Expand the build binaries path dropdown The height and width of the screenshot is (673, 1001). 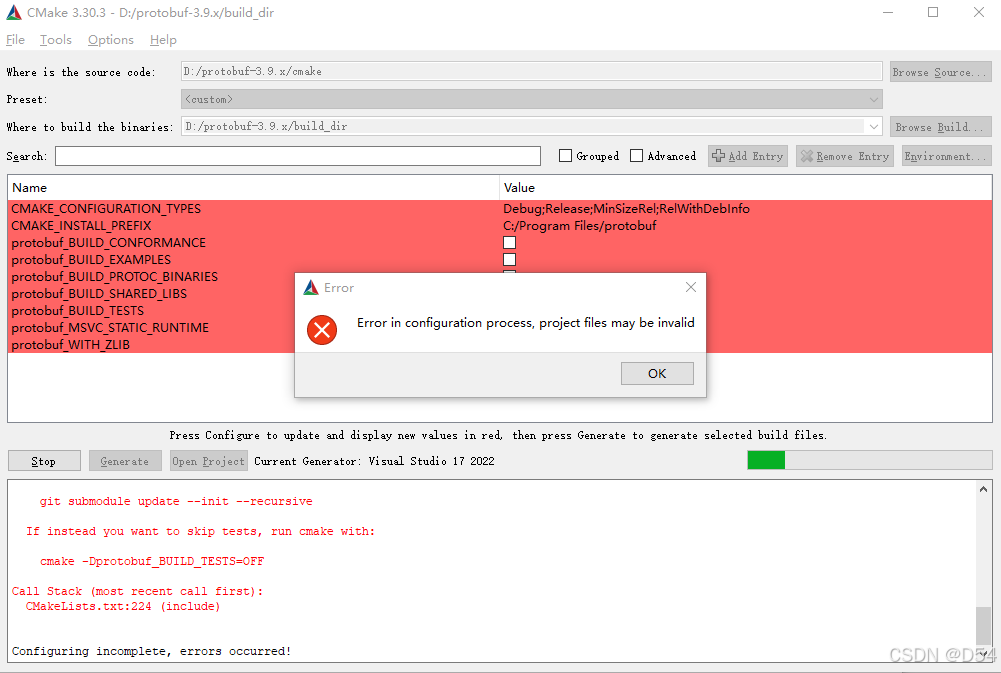tap(874, 126)
